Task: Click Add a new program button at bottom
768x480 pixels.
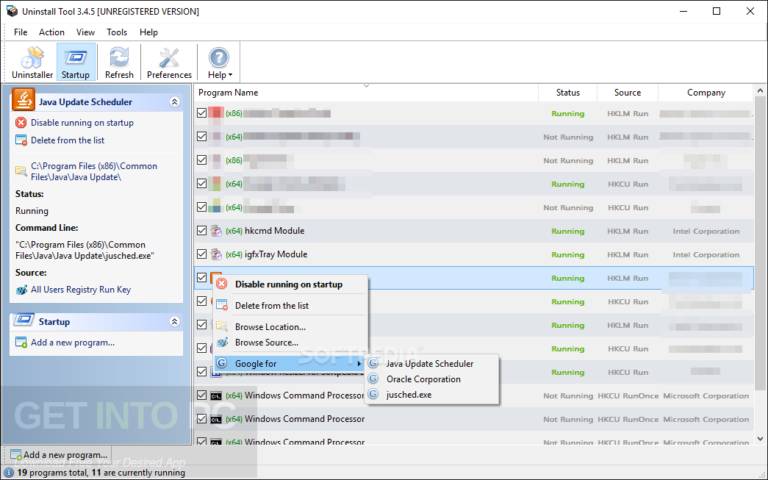Action: (59, 455)
